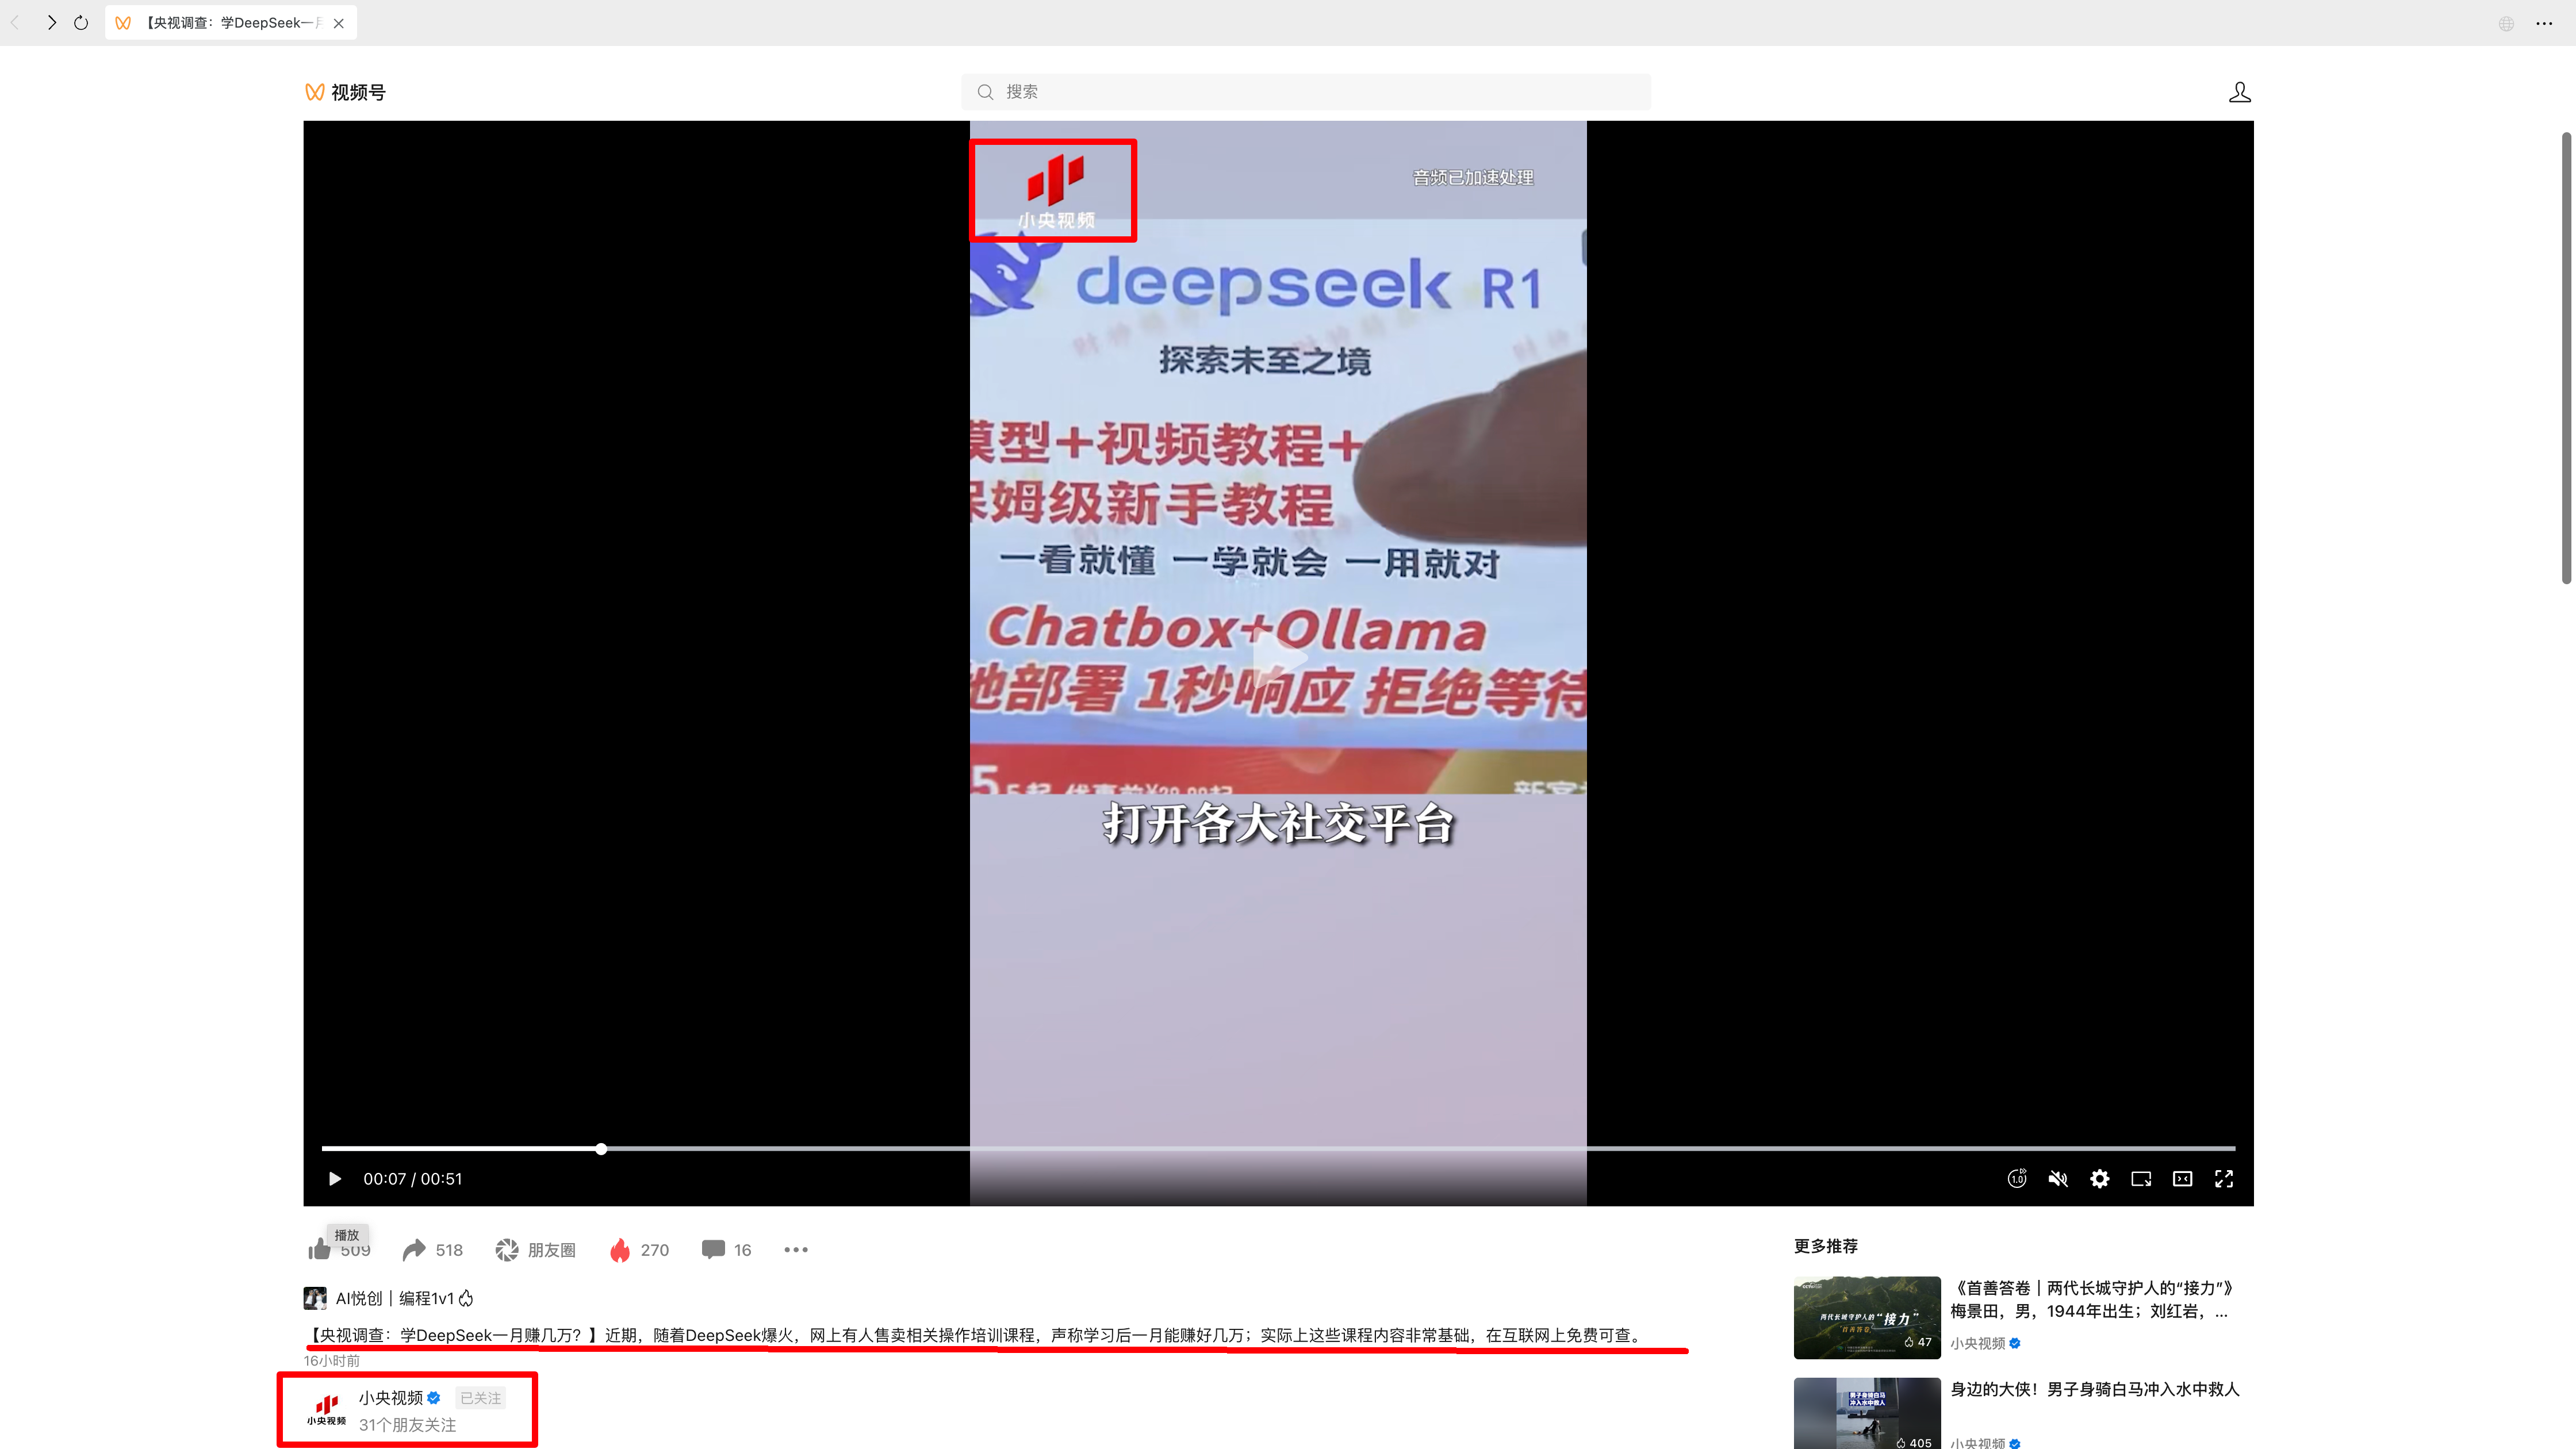2576x1449 pixels.
Task: Reload the page with the refresh icon
Action: [81, 23]
